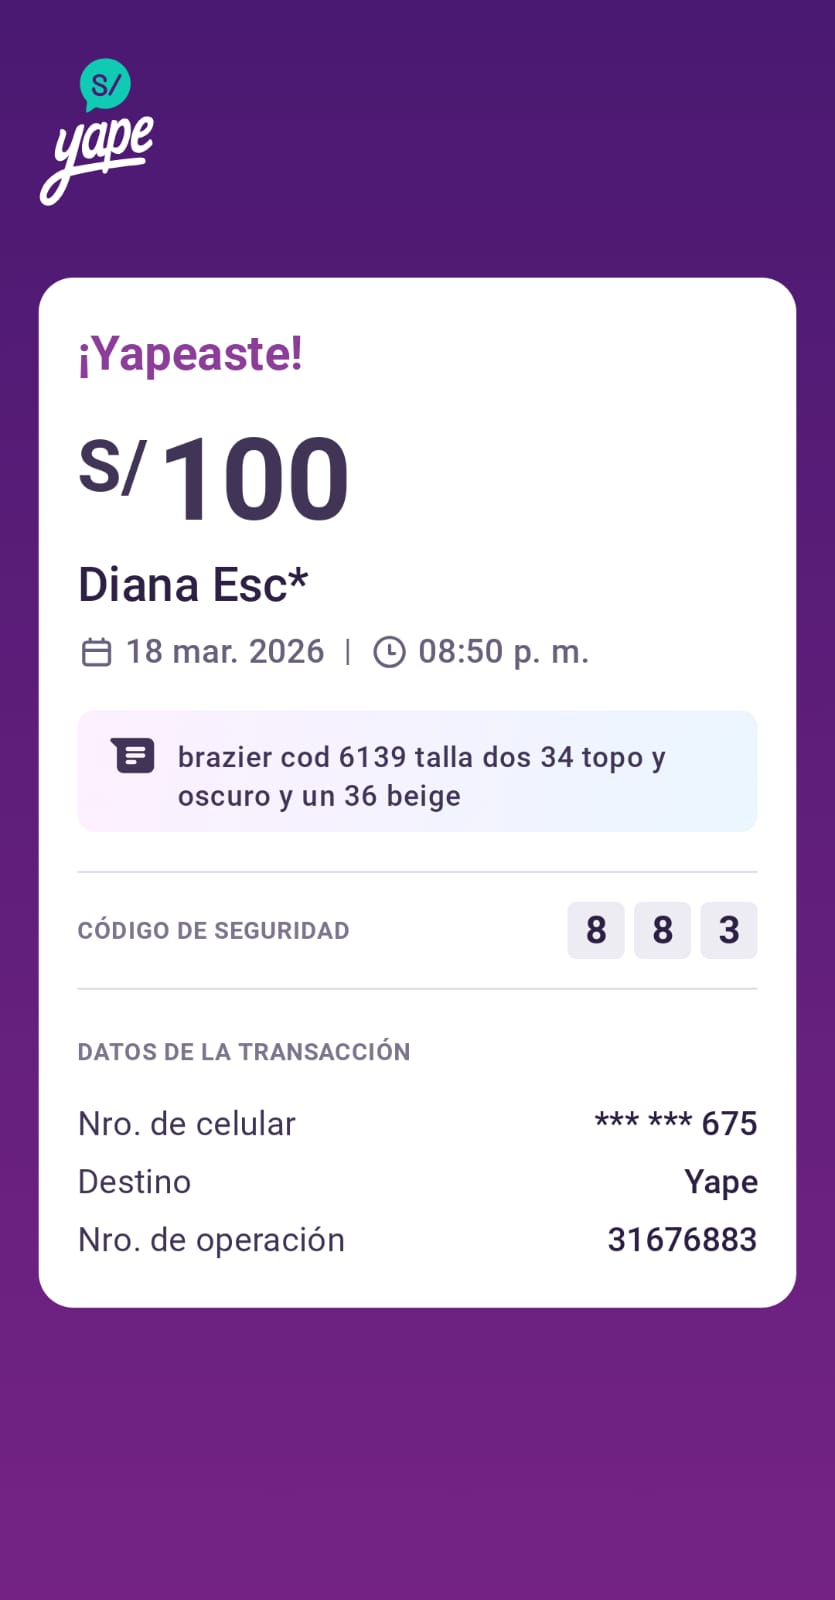
Task: Click the ¡Yapeaste! heading
Action: (190, 354)
